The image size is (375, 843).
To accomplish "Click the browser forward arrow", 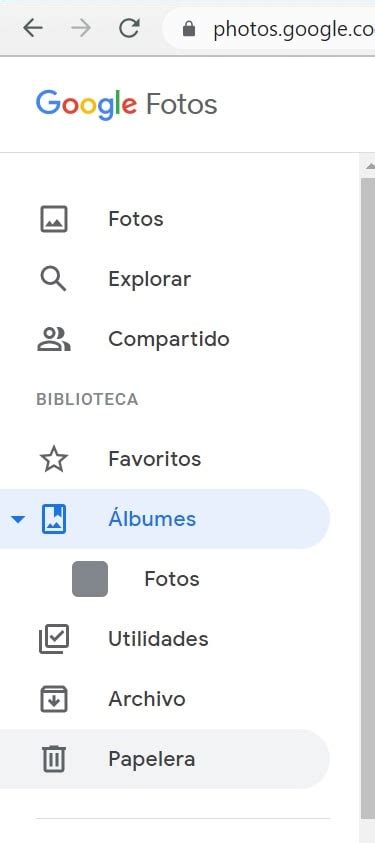I will pyautogui.click(x=81, y=28).
